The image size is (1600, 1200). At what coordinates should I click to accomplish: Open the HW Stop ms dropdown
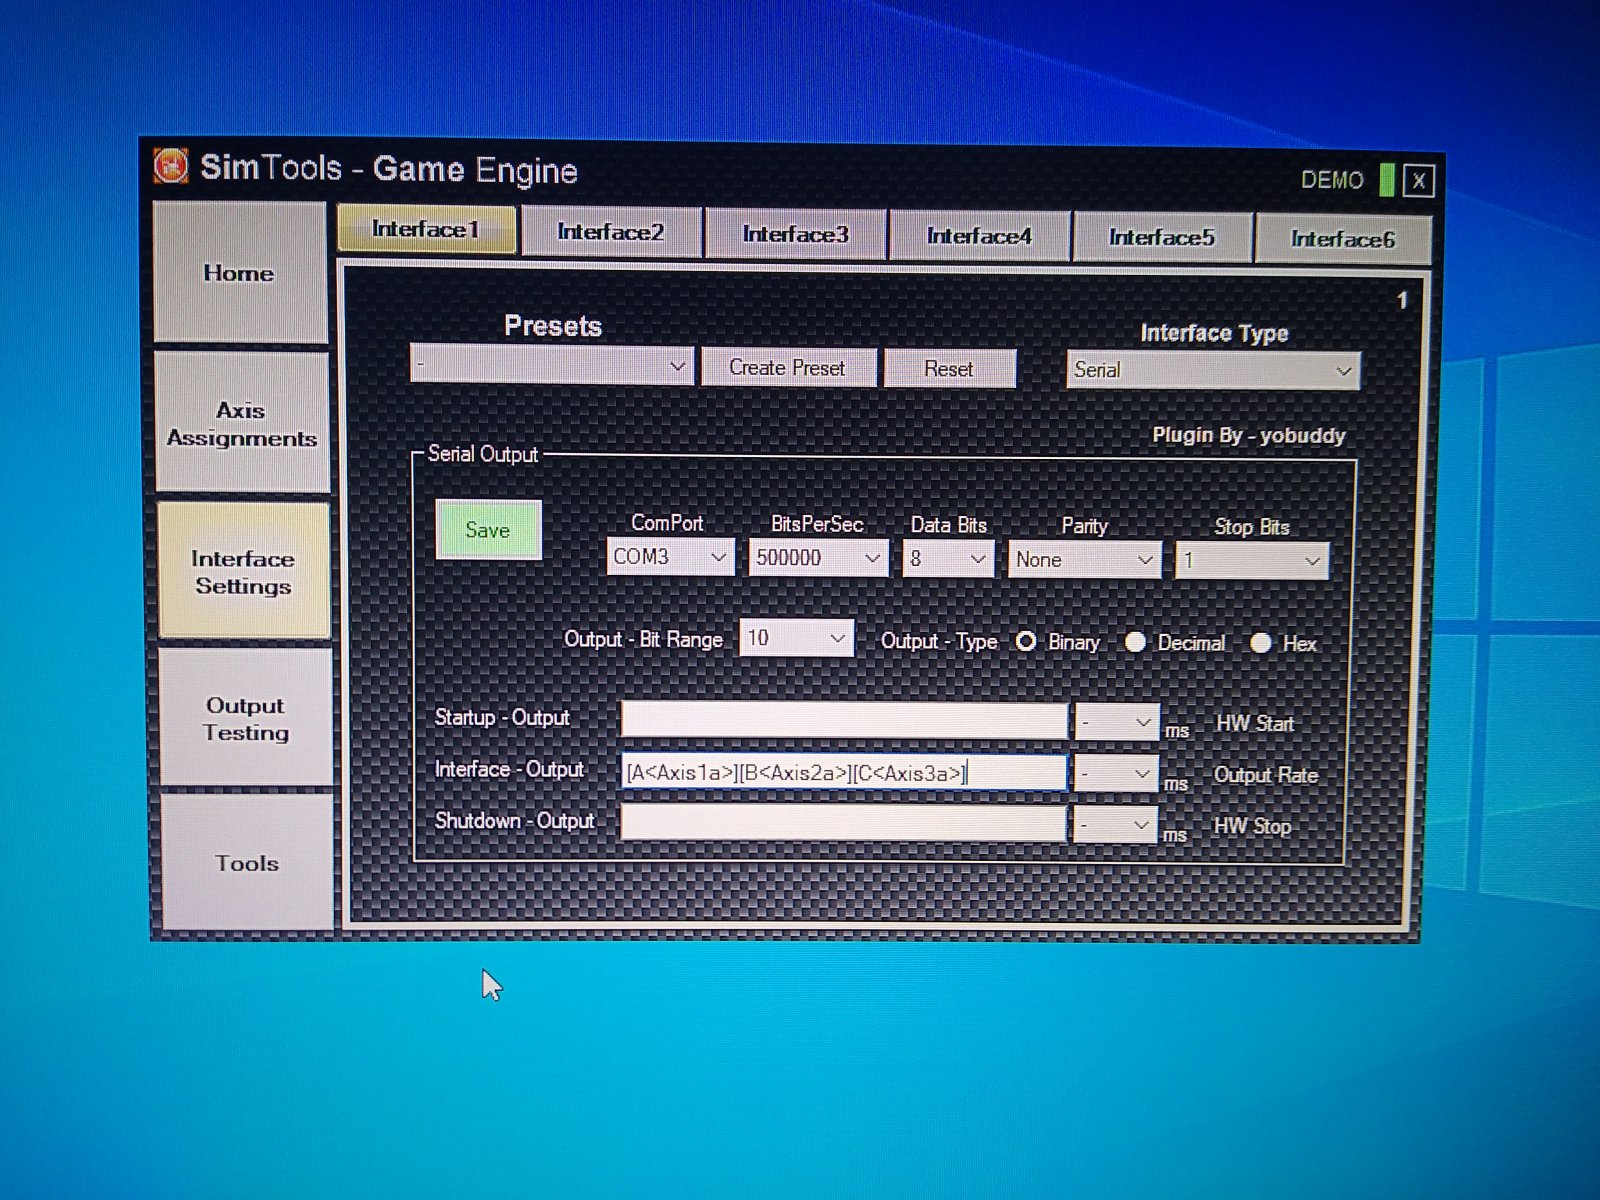[1115, 825]
